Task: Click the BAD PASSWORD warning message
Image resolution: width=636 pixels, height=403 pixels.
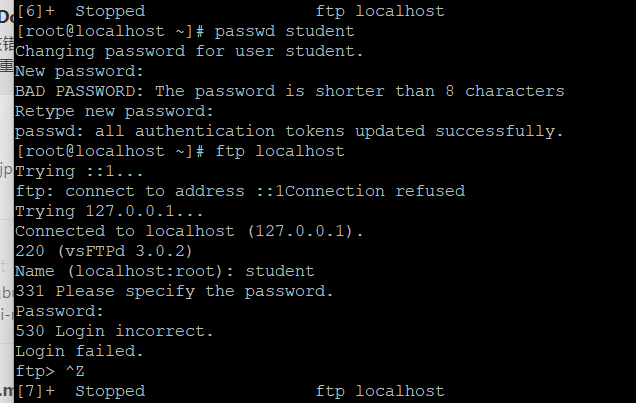Action: (290, 92)
